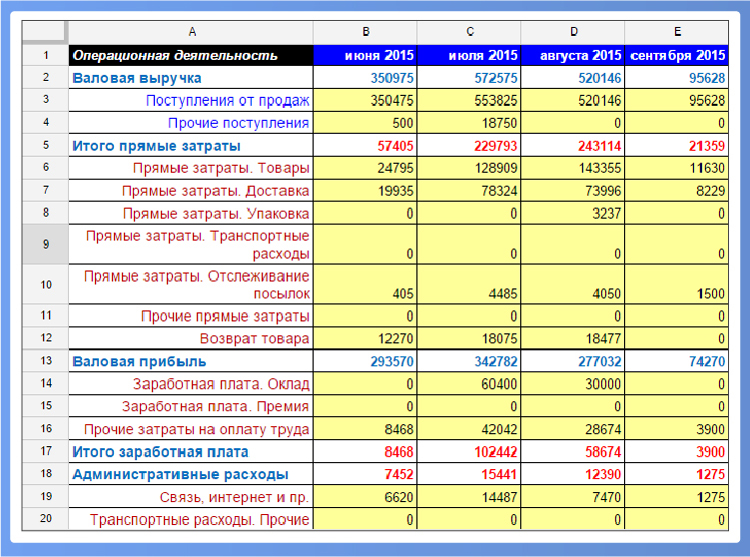The image size is (750, 557).
Task: Select cell with value 3237
Action: pos(573,213)
